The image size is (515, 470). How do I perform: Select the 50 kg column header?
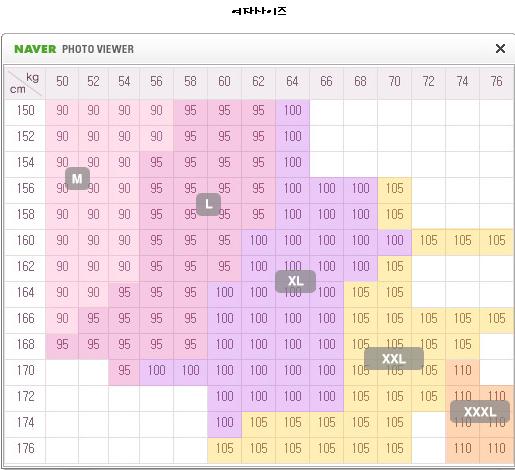62,83
